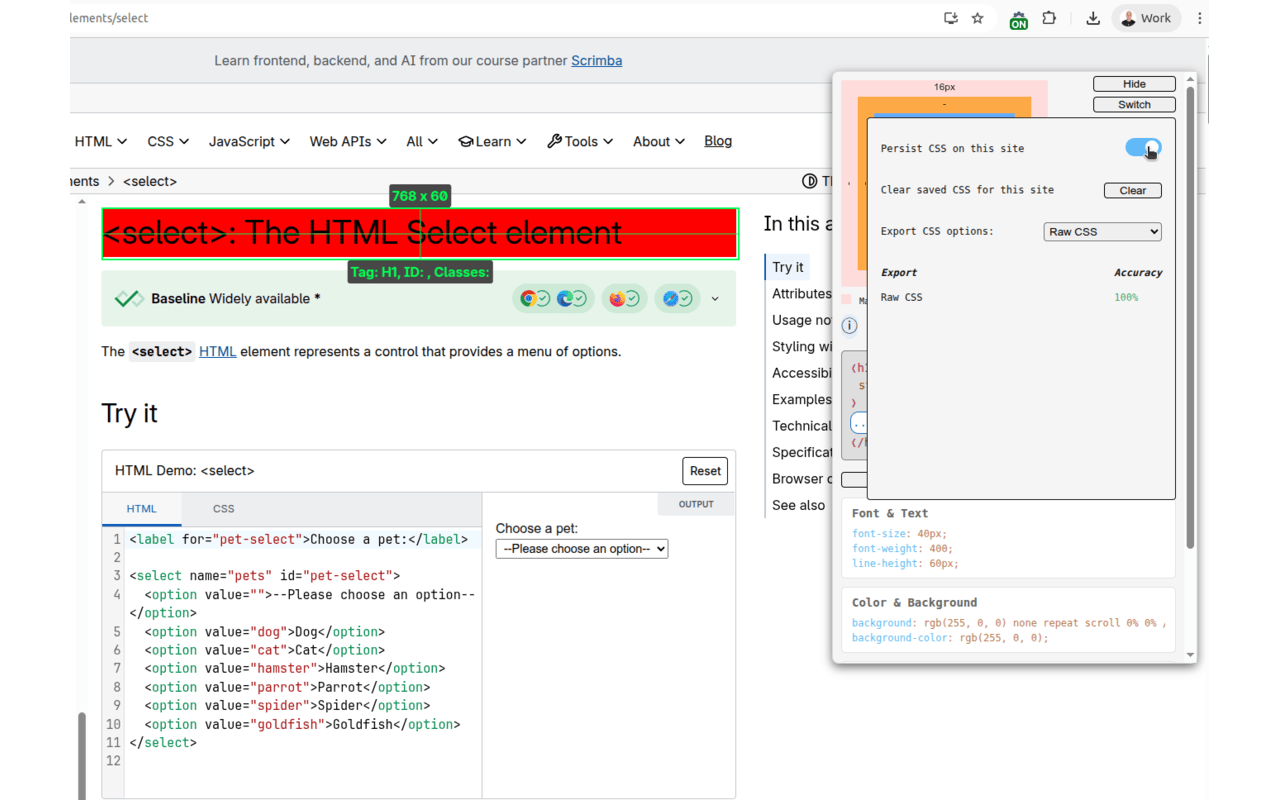
Task: Open the pet selection dropdown in the demo
Action: 581,548
